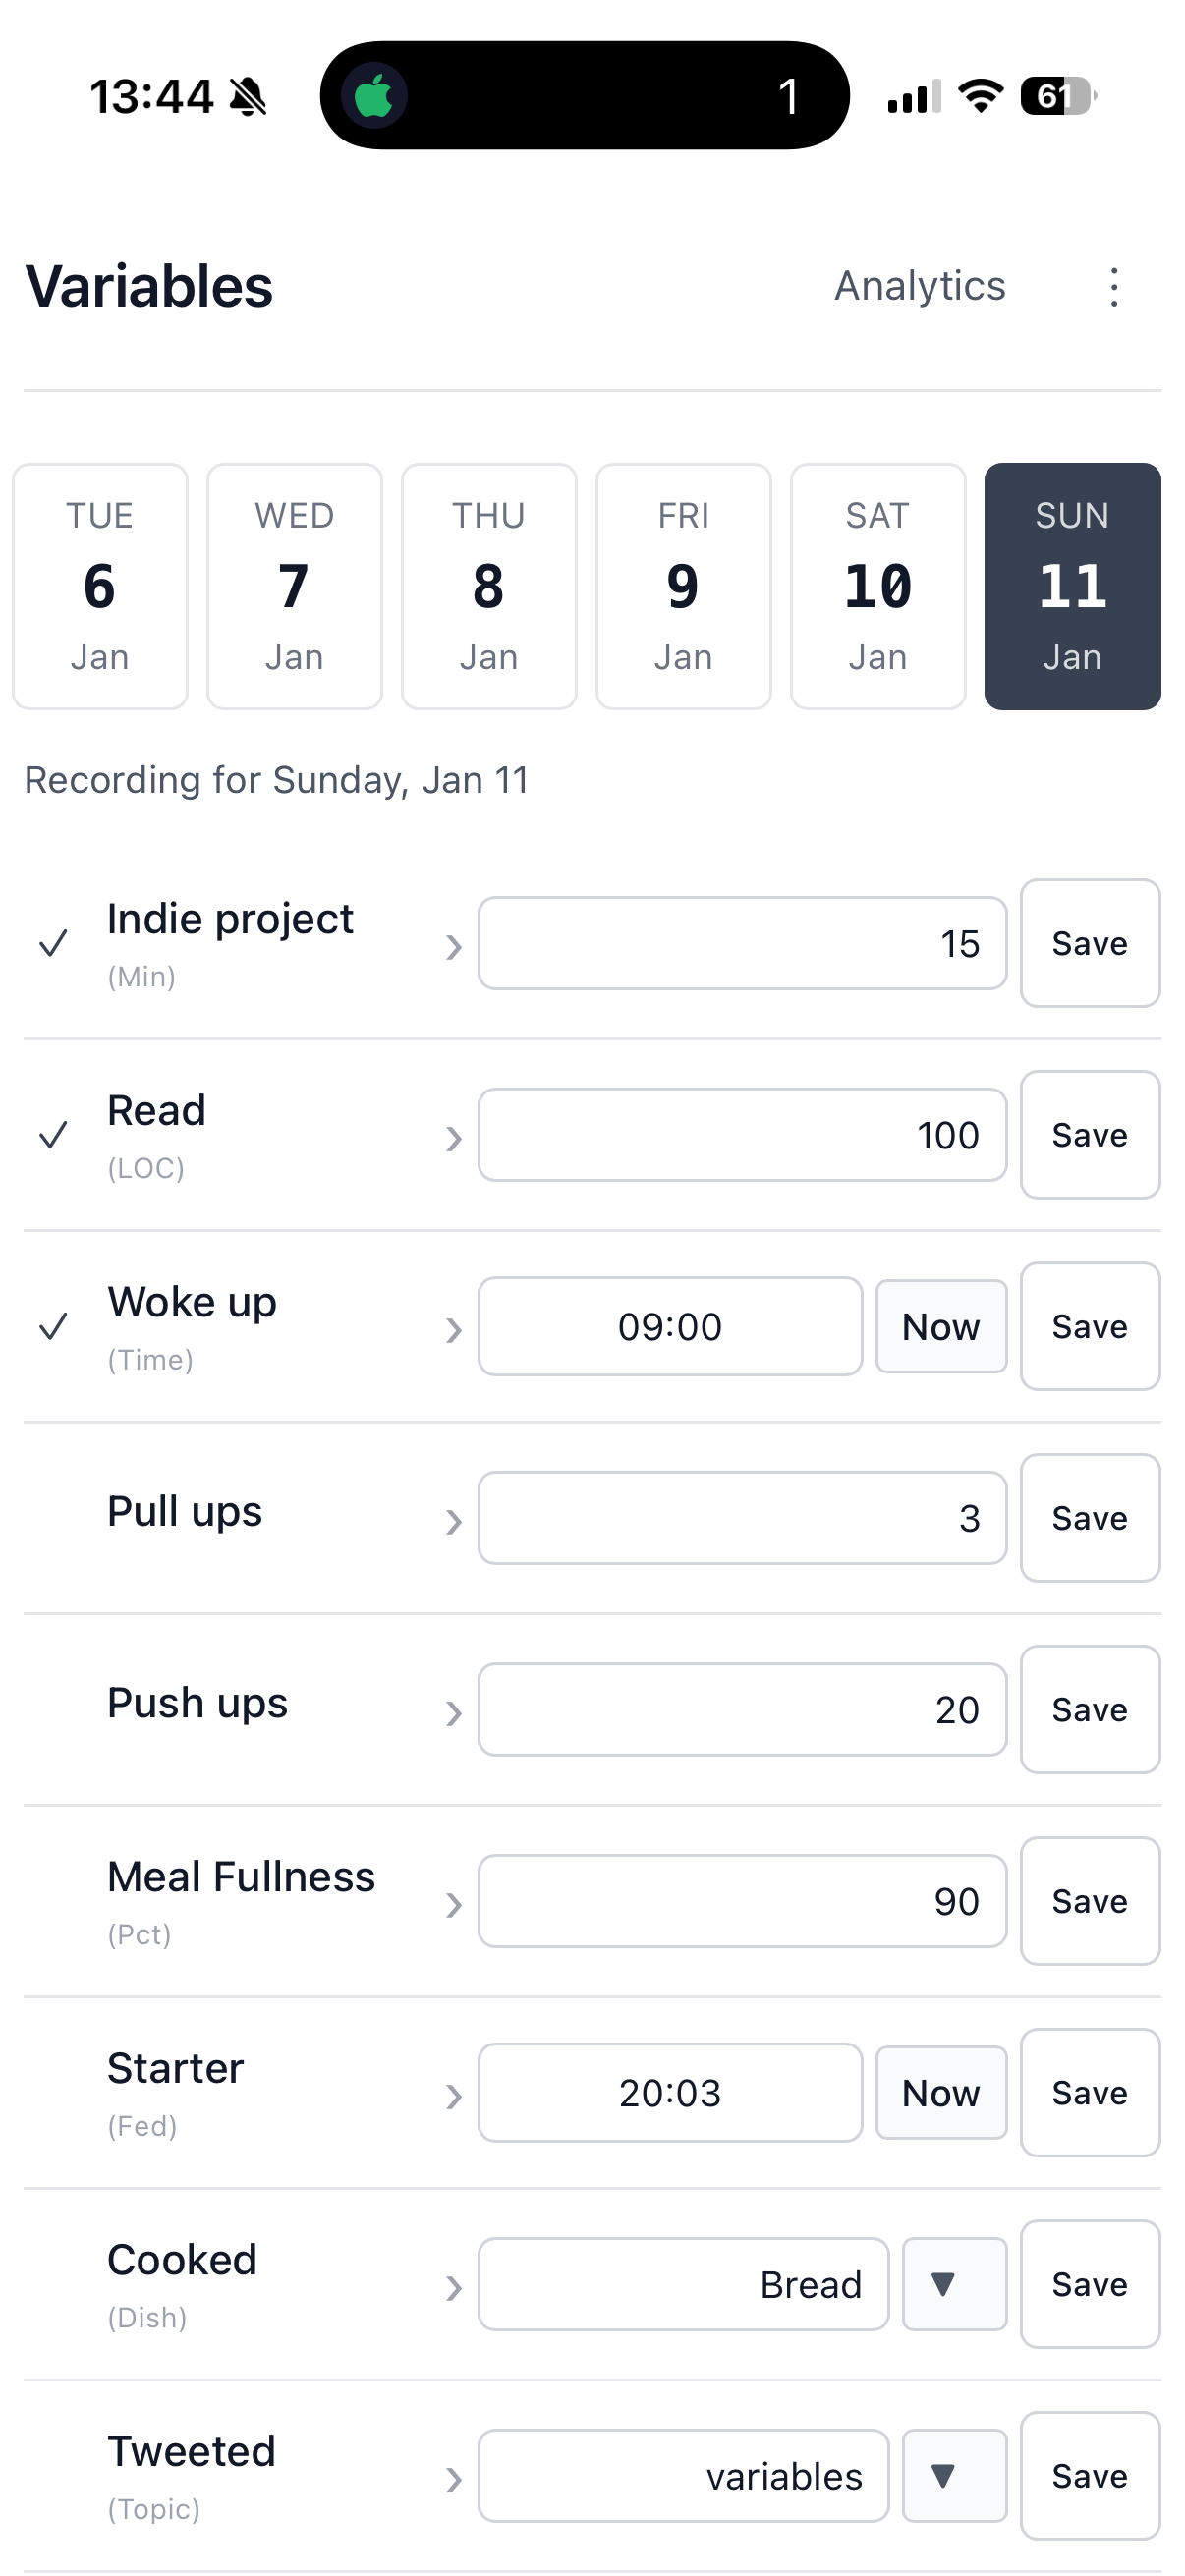Expand the Meal Fullness chevron arrow
Screen dimensions: 1185x2576
pos(454,1904)
